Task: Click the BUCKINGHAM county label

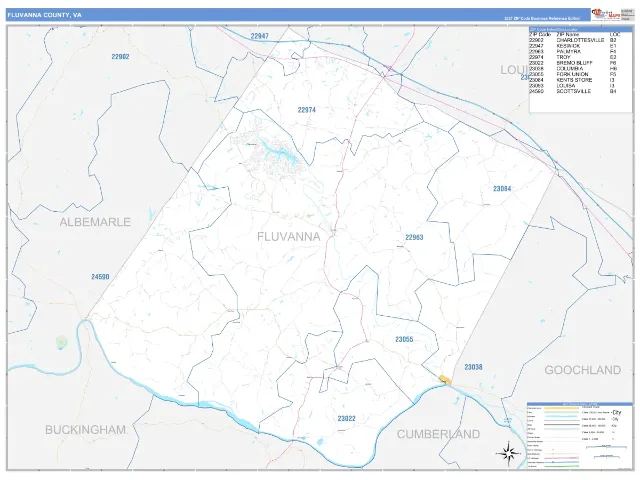Action: pos(85,430)
